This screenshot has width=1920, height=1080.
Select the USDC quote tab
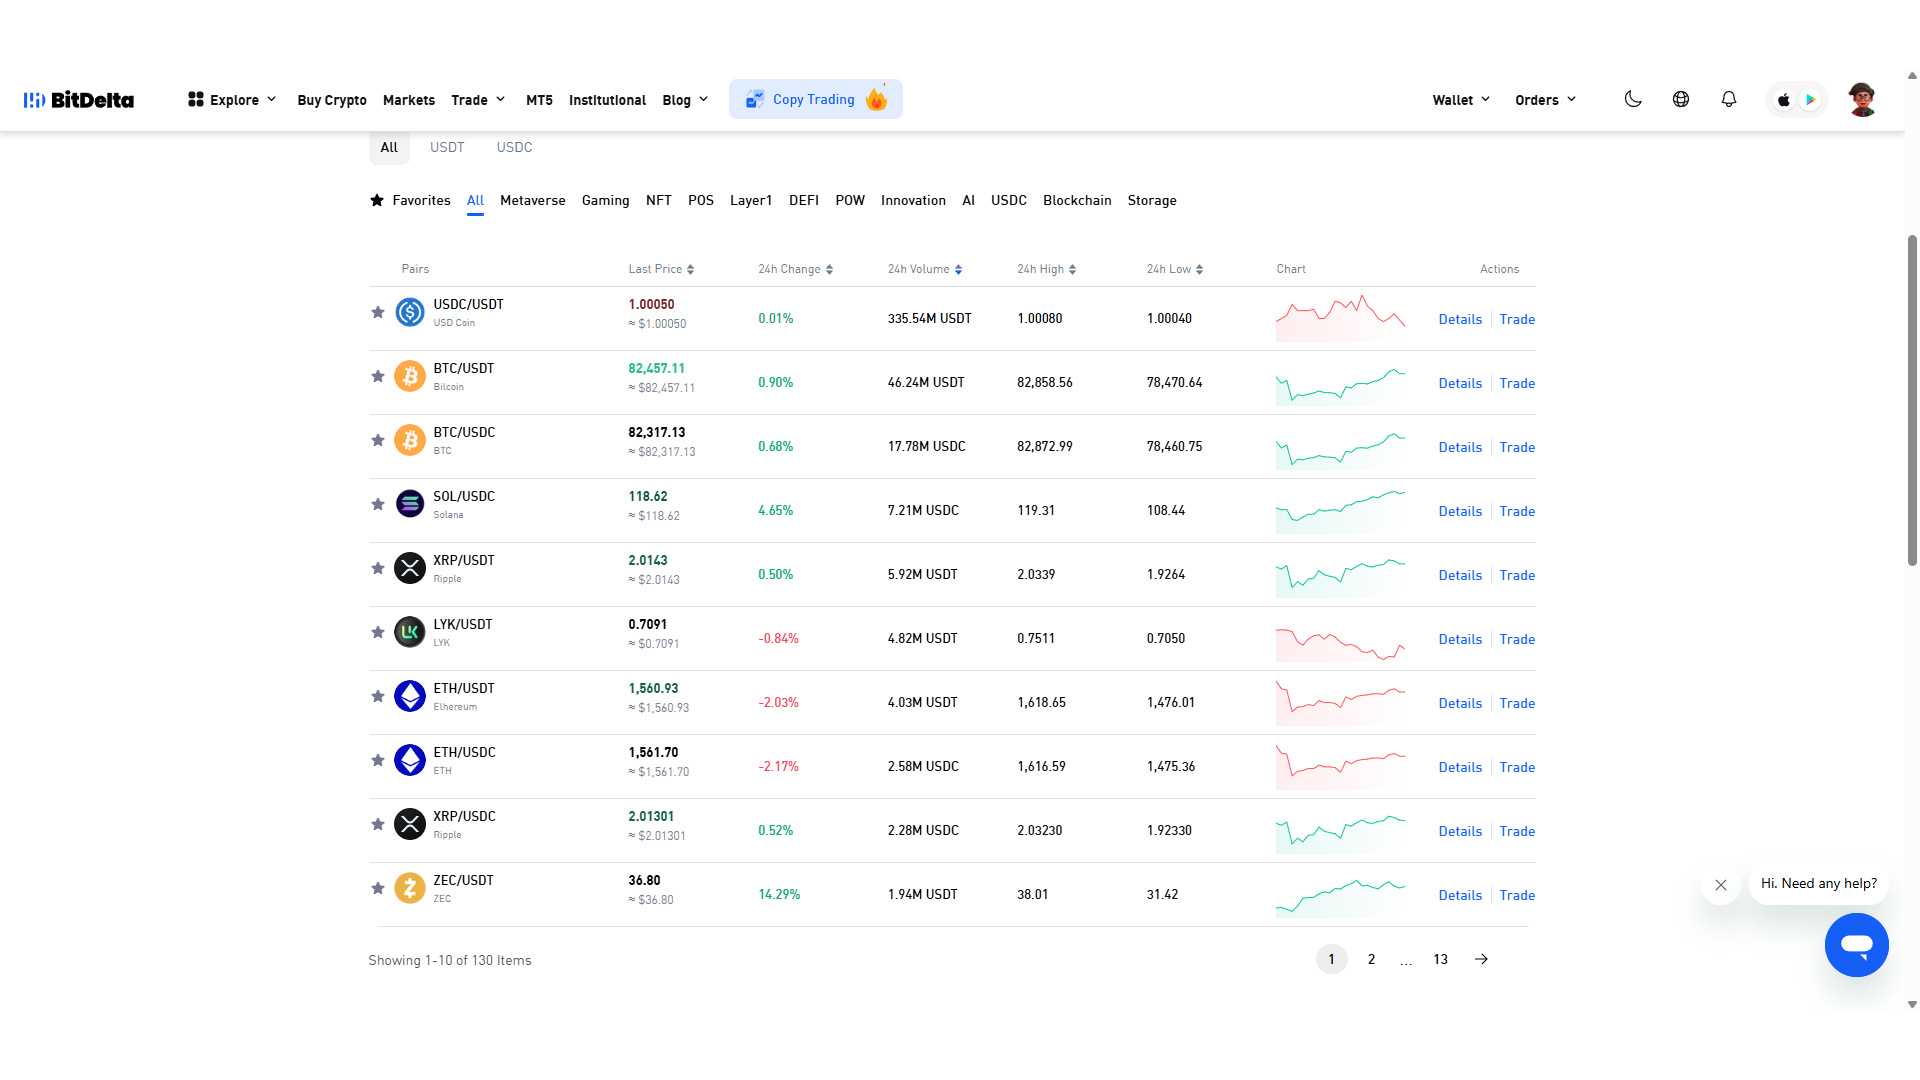point(514,147)
